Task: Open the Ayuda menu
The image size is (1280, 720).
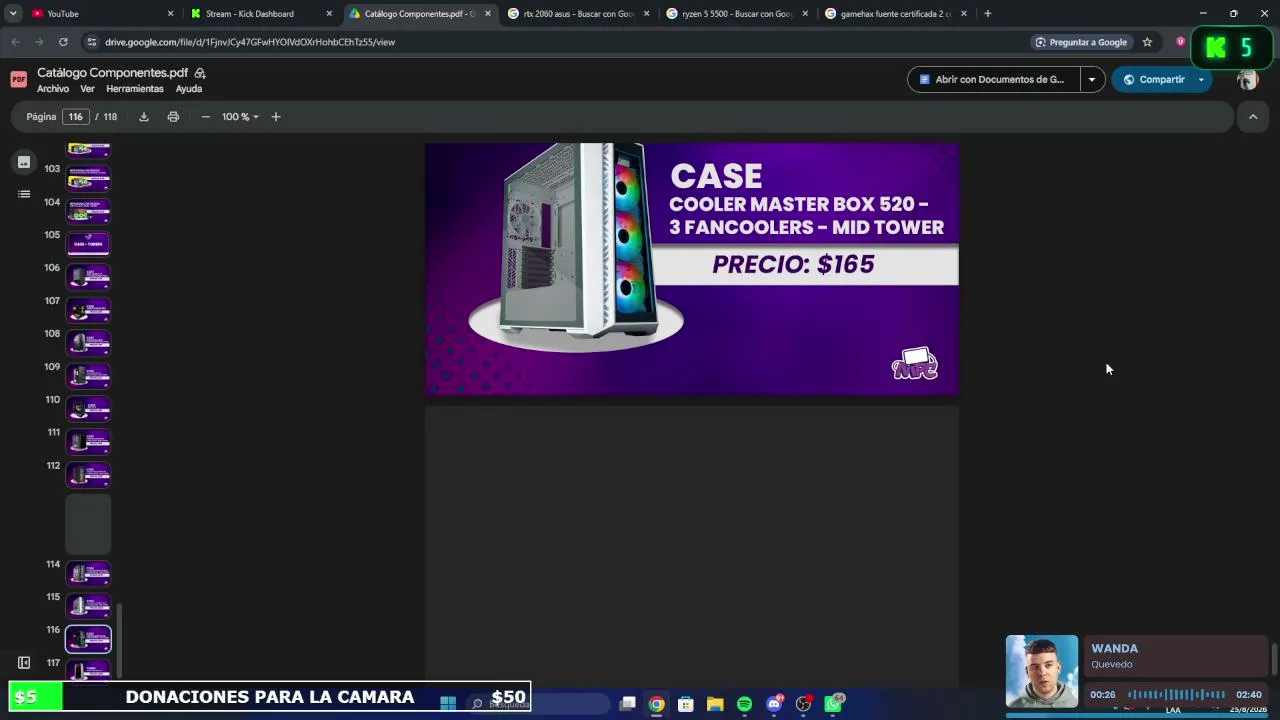Action: click(x=189, y=89)
